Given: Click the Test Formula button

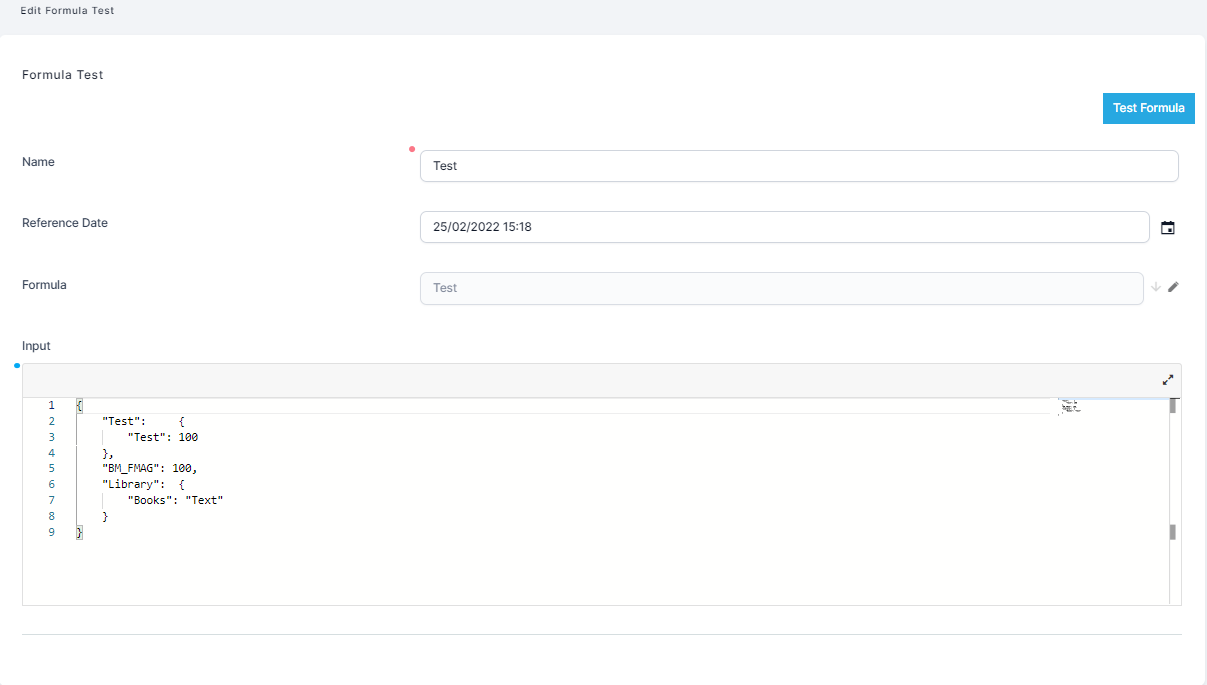Looking at the screenshot, I should (x=1148, y=108).
